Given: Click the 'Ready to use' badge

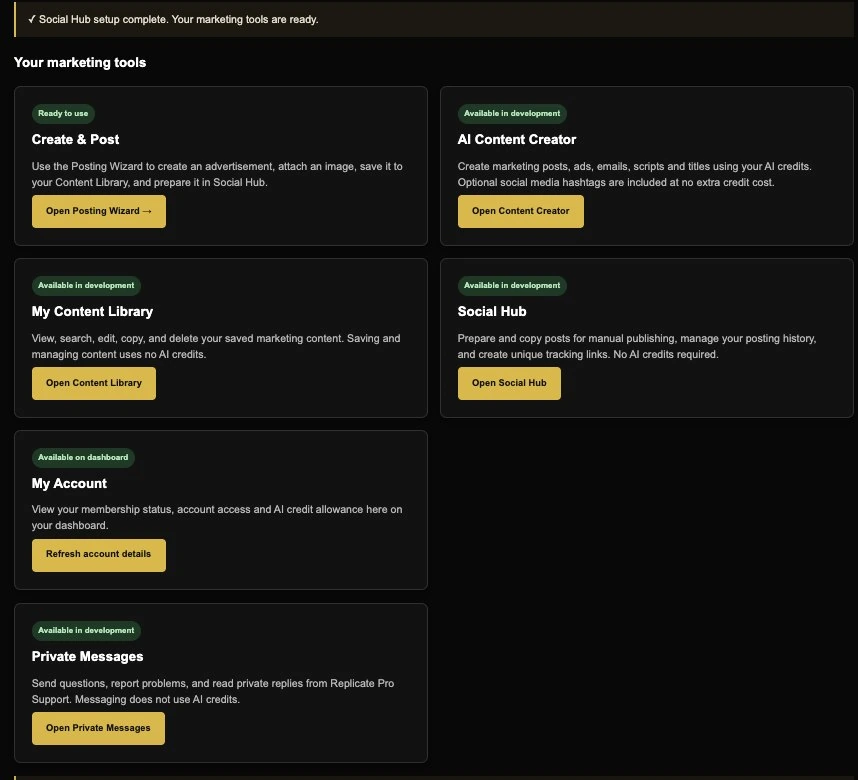Looking at the screenshot, I should click(x=63, y=114).
